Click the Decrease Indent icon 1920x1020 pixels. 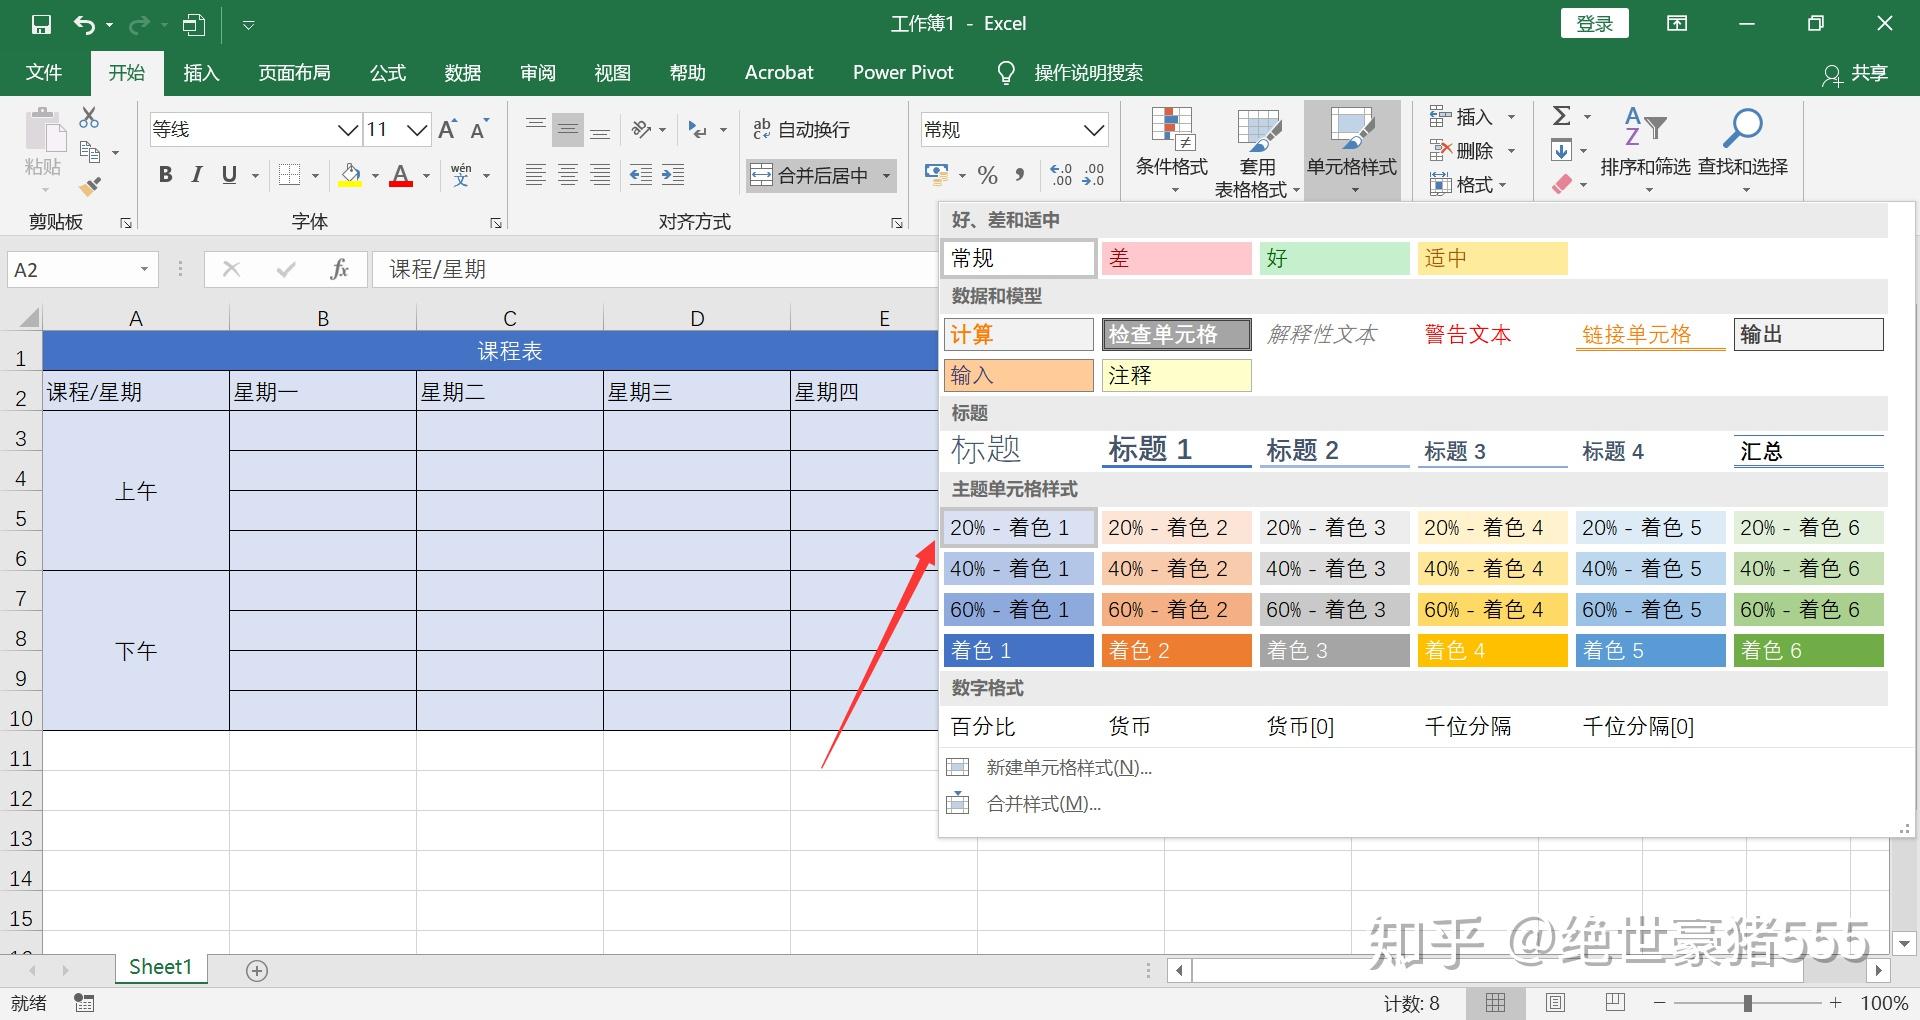click(x=640, y=175)
